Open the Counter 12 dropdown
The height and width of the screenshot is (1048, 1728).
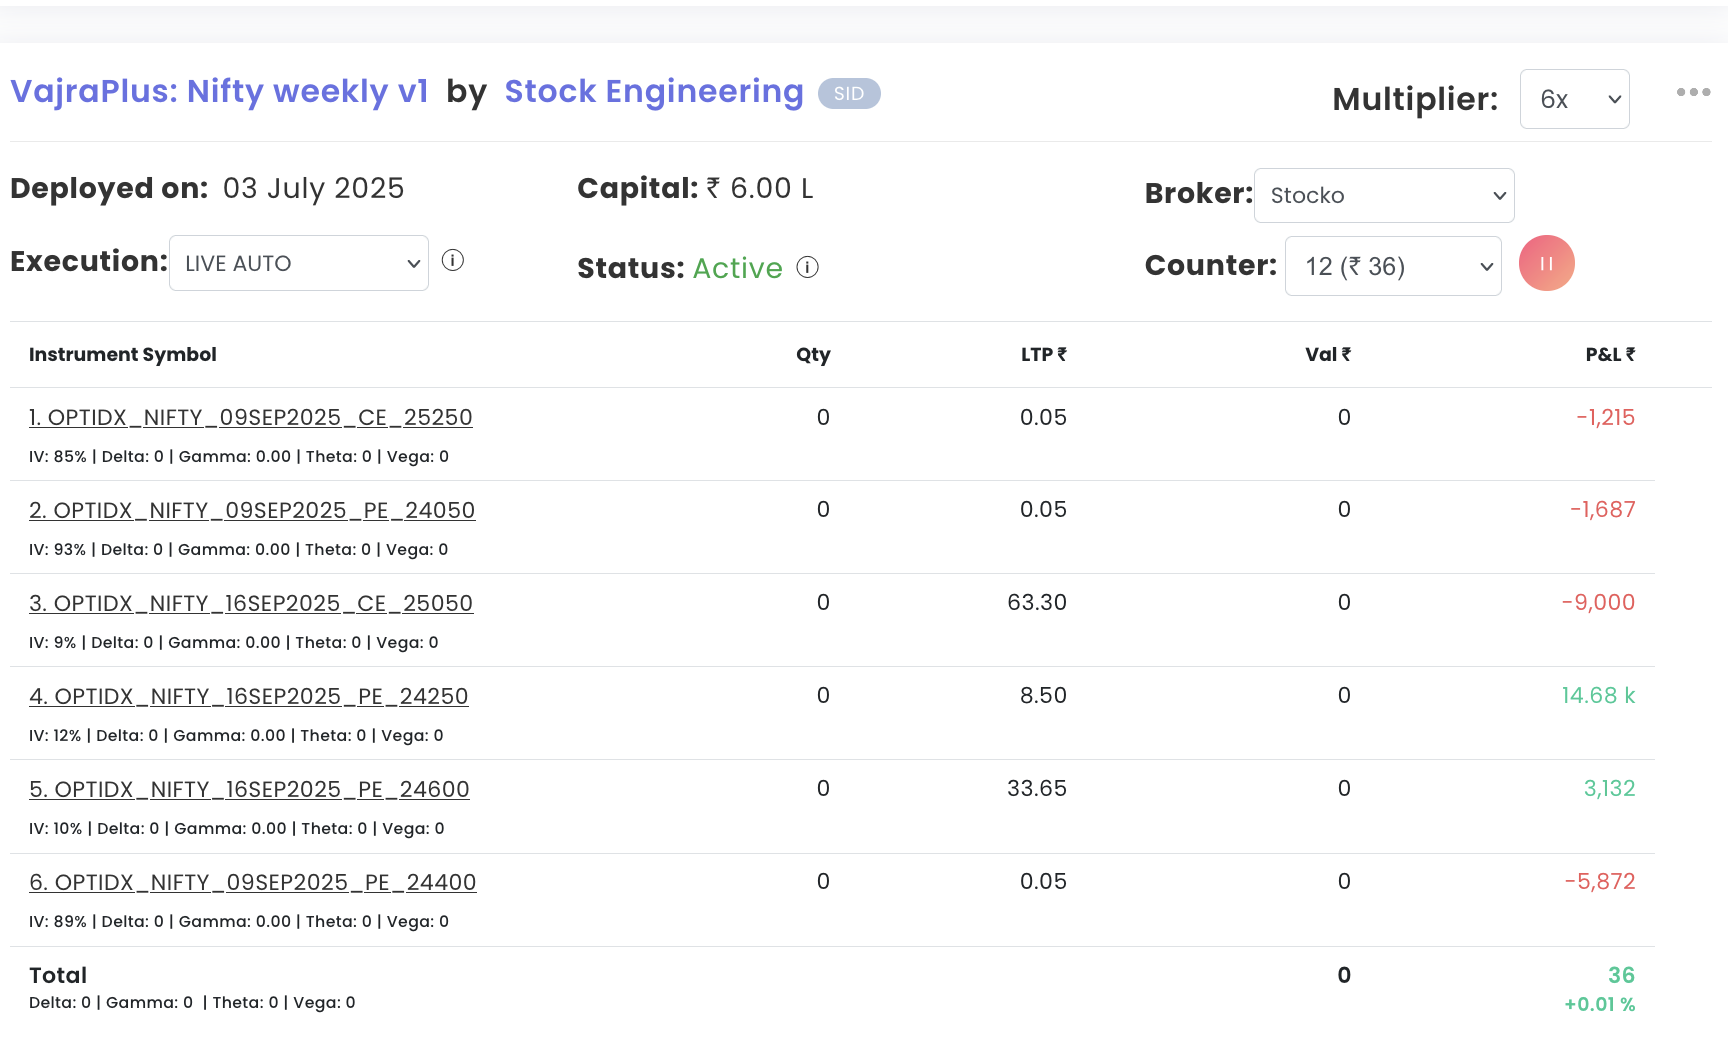(x=1392, y=266)
